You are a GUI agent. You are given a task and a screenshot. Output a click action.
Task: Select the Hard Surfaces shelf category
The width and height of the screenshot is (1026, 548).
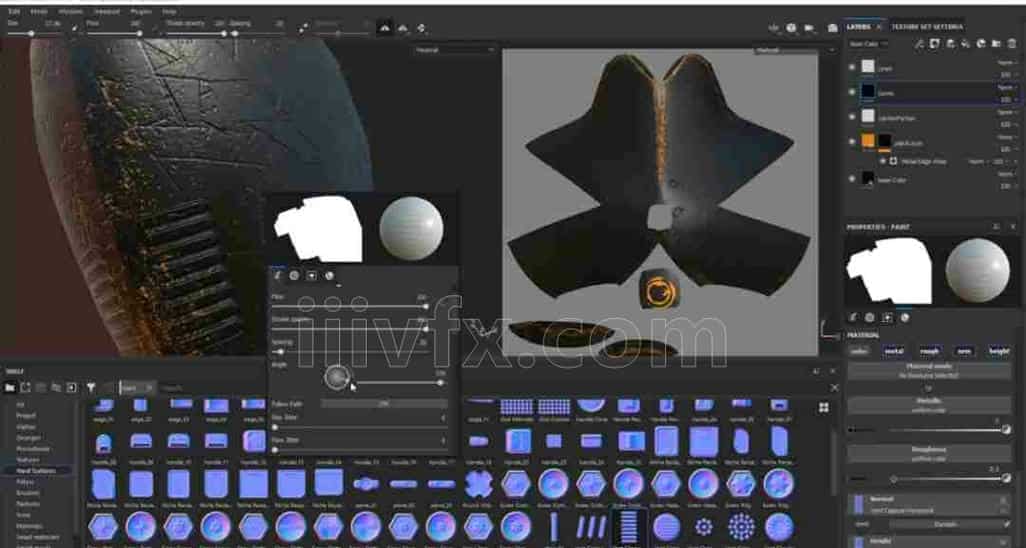tap(36, 470)
